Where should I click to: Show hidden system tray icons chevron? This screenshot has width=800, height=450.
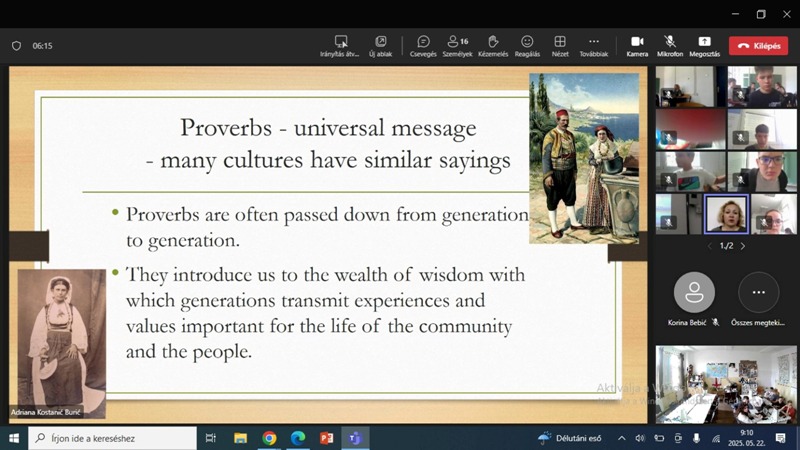coord(621,438)
